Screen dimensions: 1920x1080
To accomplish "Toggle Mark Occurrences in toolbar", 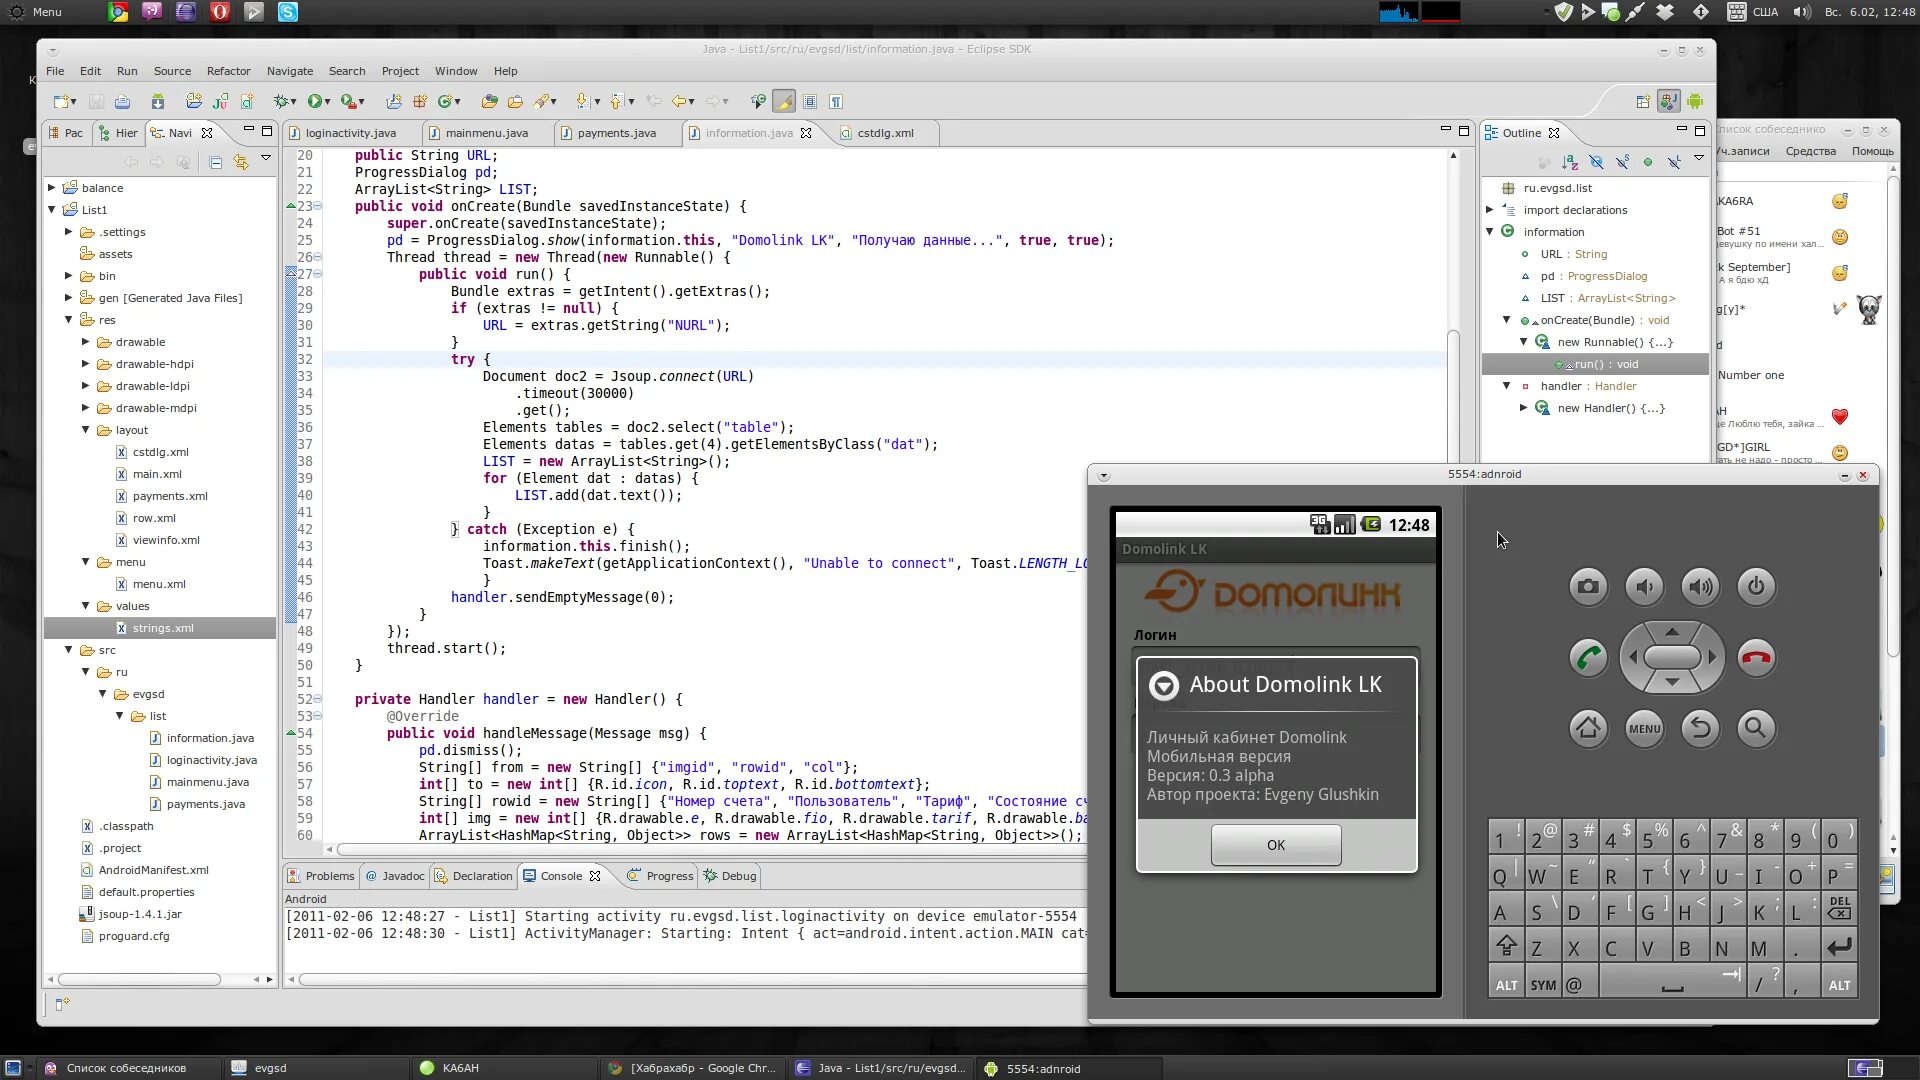I will pyautogui.click(x=784, y=102).
